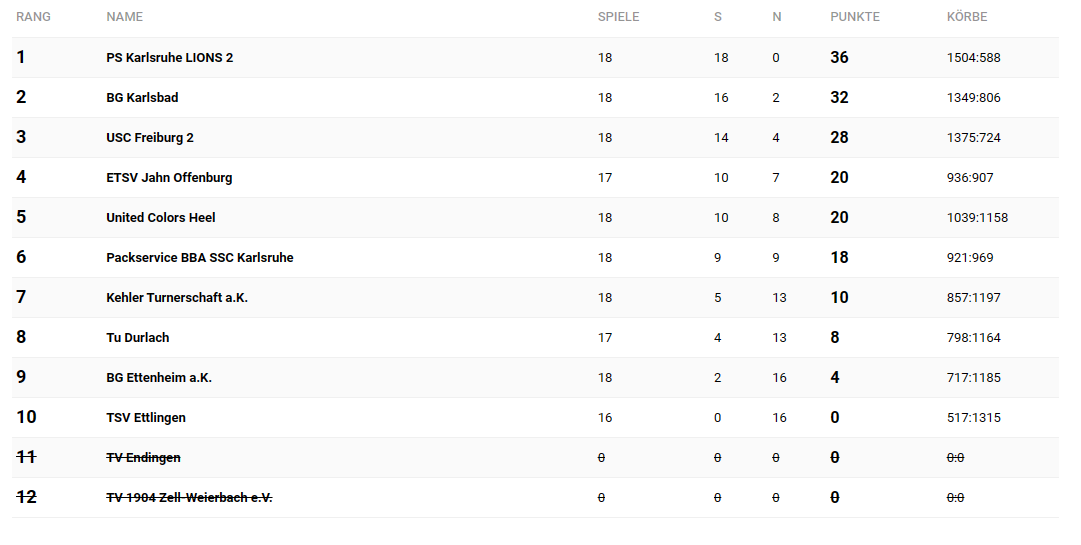Select Kehler Turnerschaft a.K. team

click(x=176, y=298)
